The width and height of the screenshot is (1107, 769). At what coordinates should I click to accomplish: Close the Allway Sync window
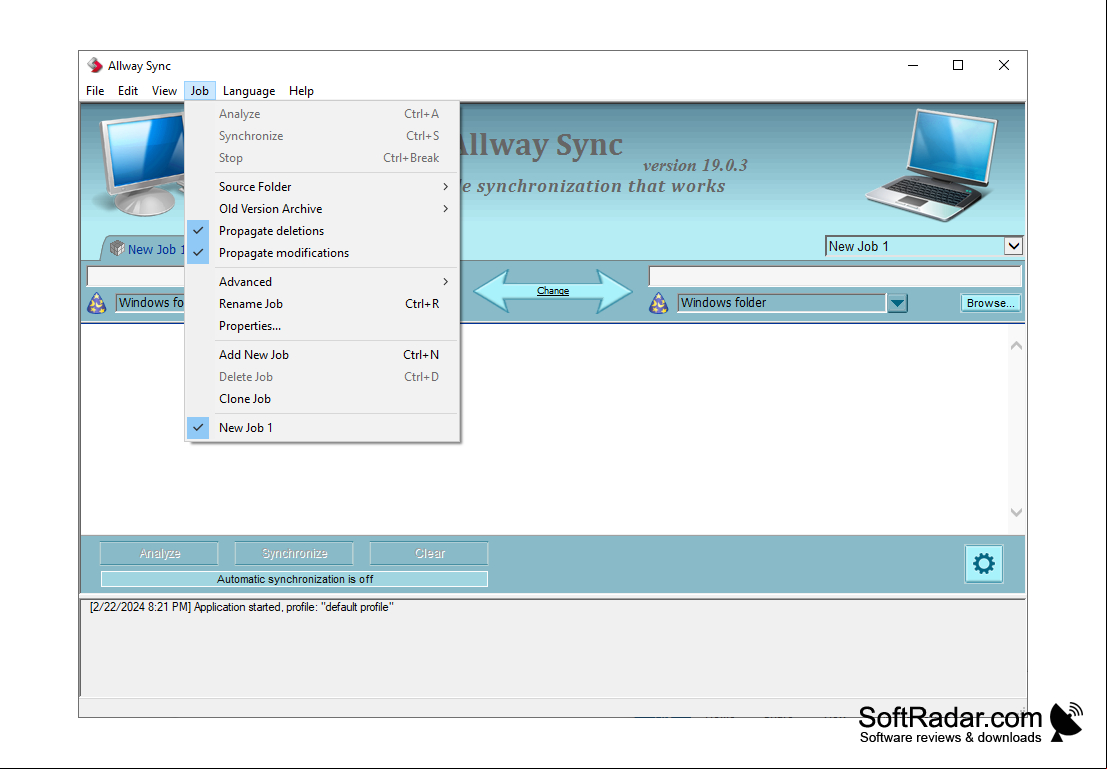point(1004,66)
